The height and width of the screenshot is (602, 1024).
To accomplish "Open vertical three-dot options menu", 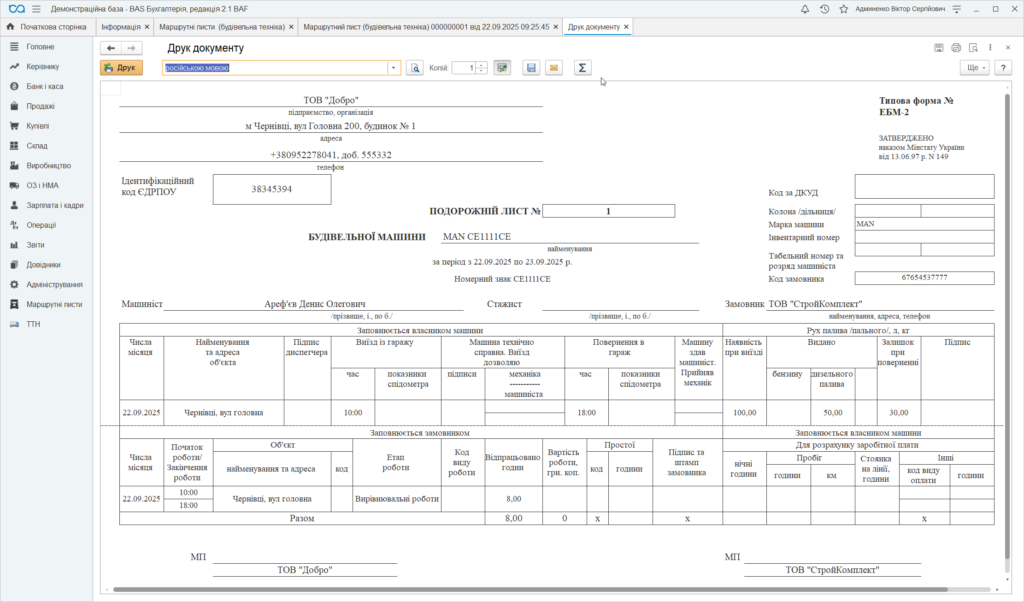I will [990, 48].
